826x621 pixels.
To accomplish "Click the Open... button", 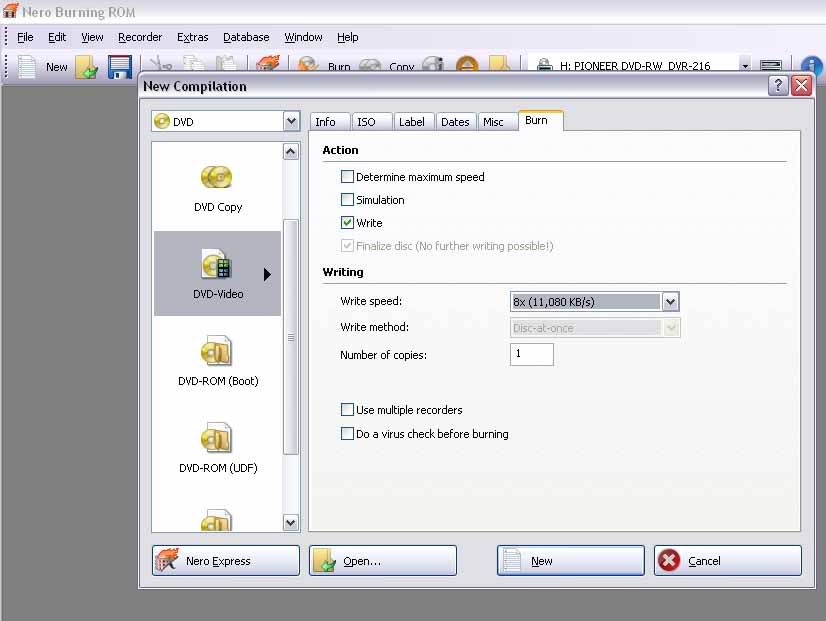I will point(382,560).
